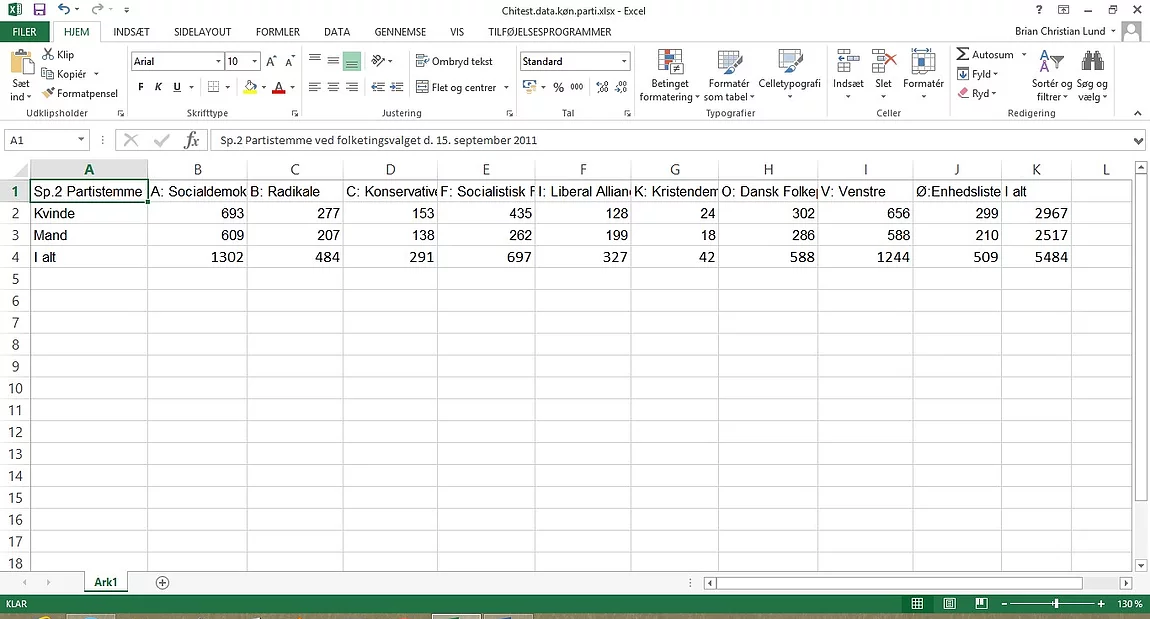Click the Autosum button
The image size is (1150, 619).
pyautogui.click(x=985, y=54)
